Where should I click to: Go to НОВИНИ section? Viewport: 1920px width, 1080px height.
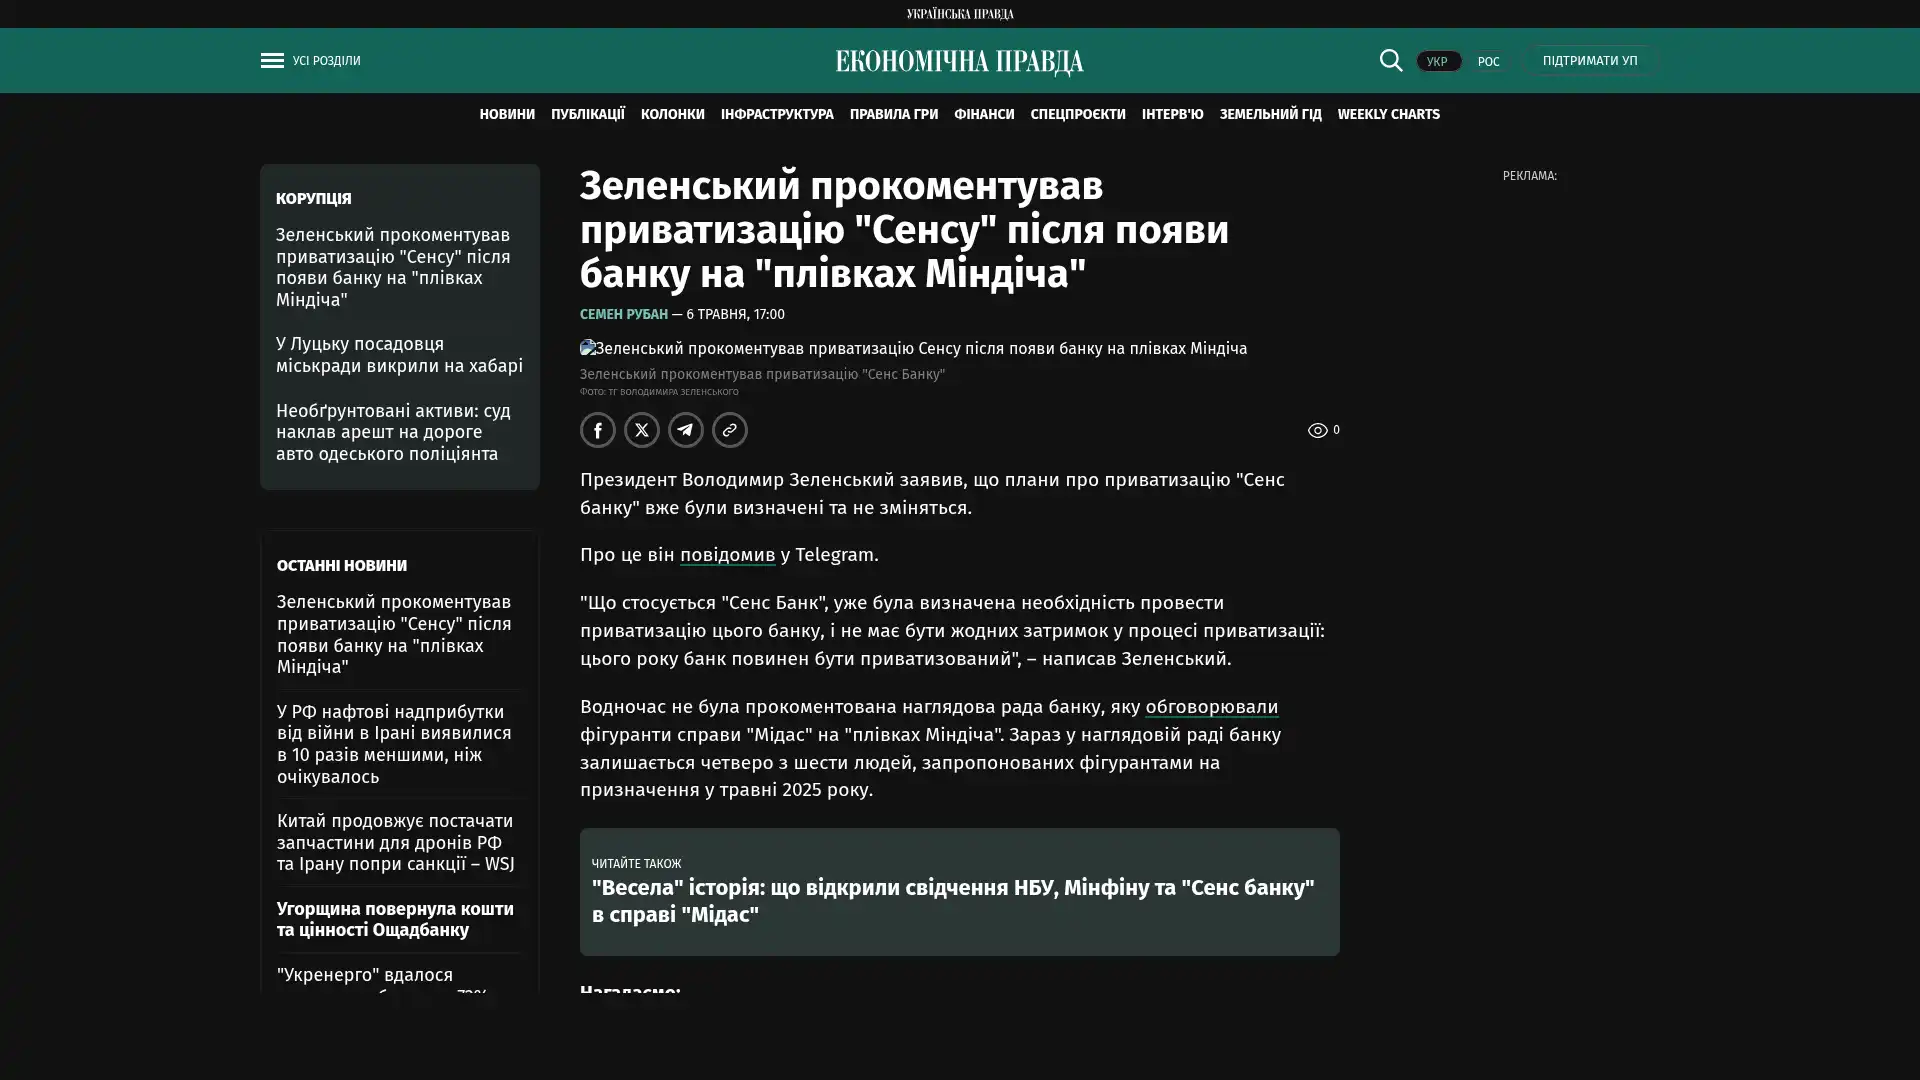507,114
